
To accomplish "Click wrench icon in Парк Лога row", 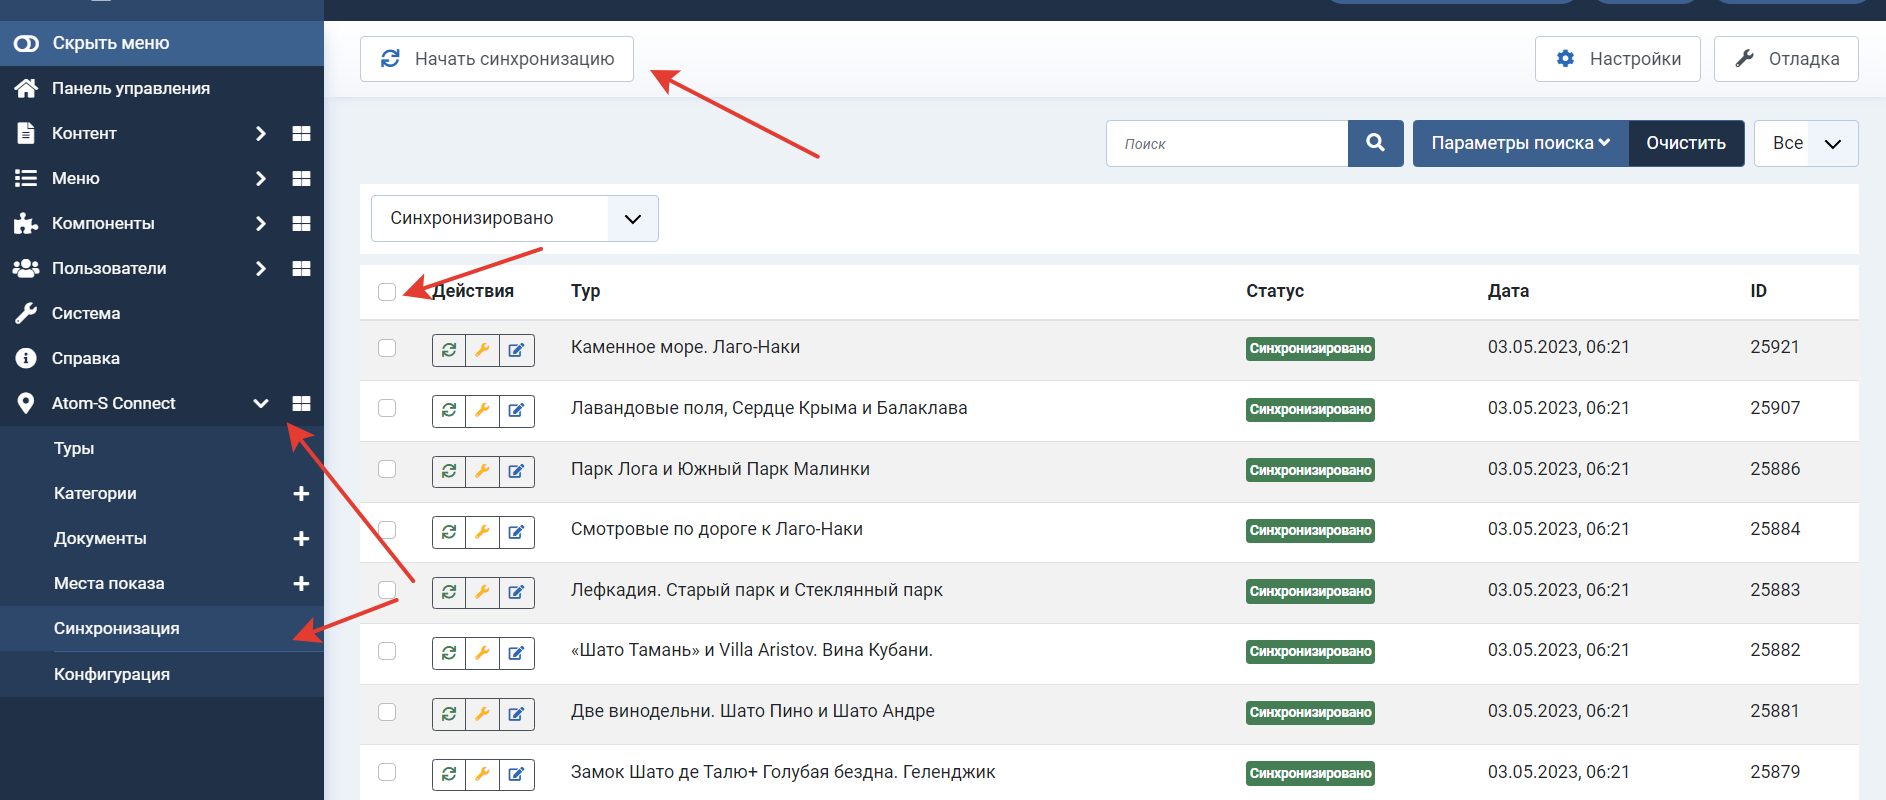I will (x=482, y=471).
